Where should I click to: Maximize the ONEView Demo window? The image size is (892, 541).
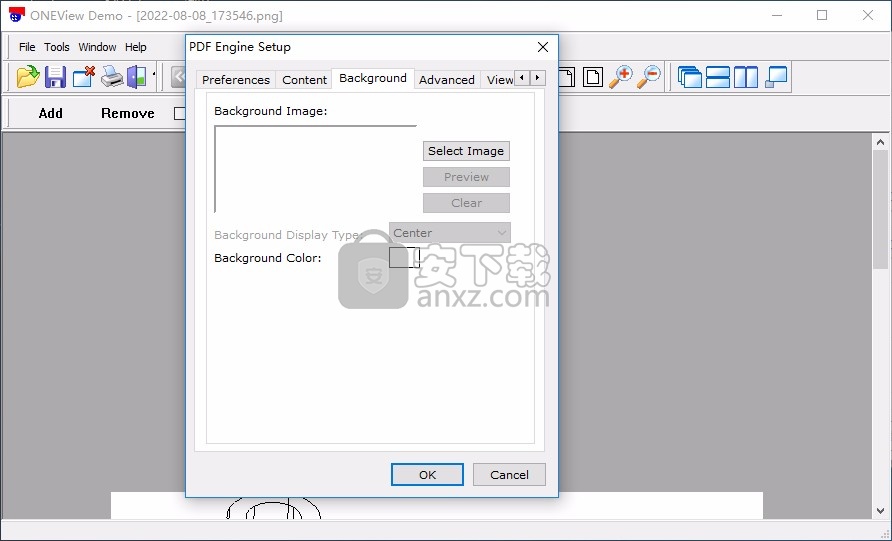coord(821,15)
